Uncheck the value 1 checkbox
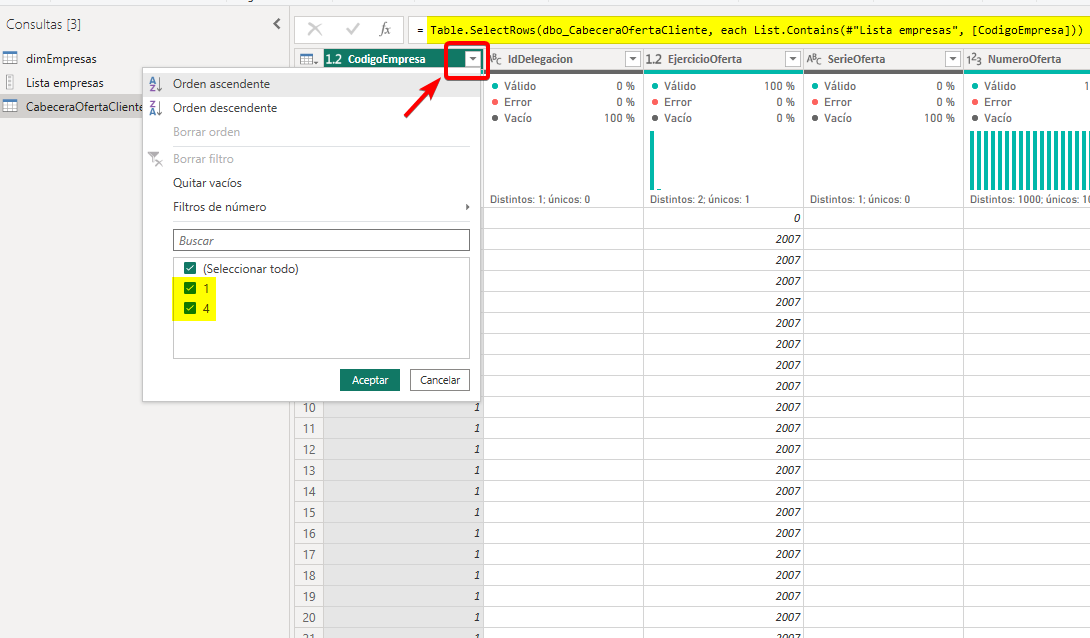The width and height of the screenshot is (1090, 638). click(190, 289)
